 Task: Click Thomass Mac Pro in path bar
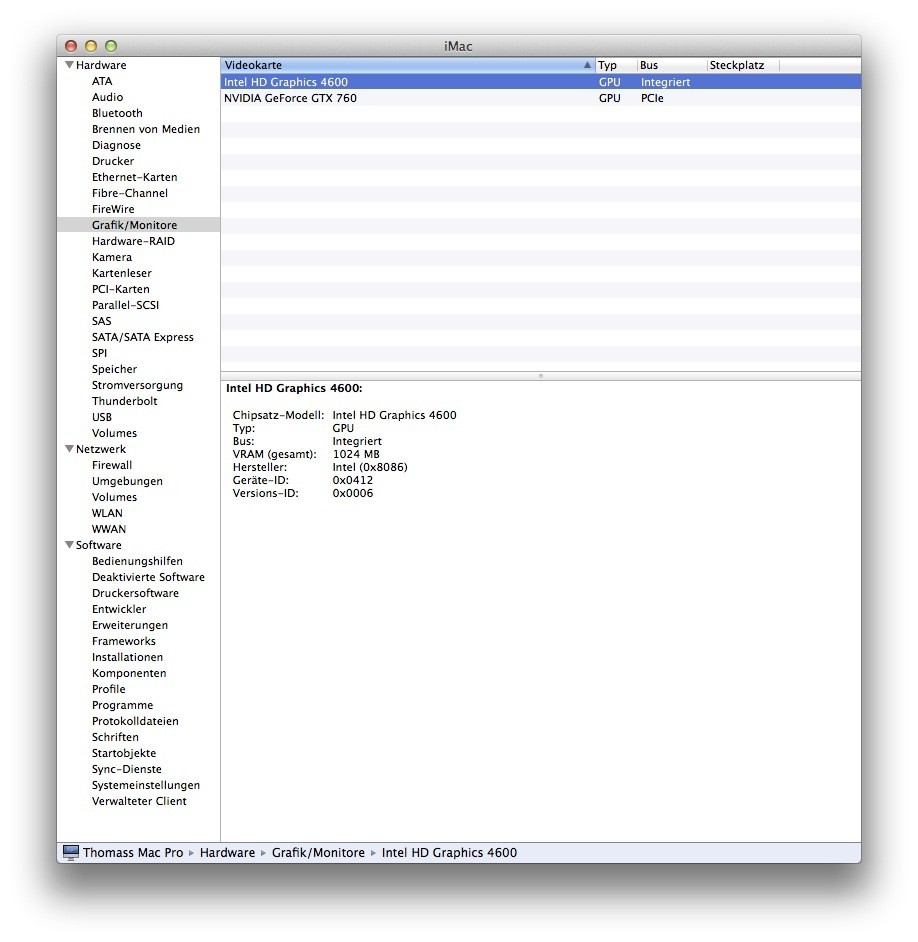click(133, 852)
